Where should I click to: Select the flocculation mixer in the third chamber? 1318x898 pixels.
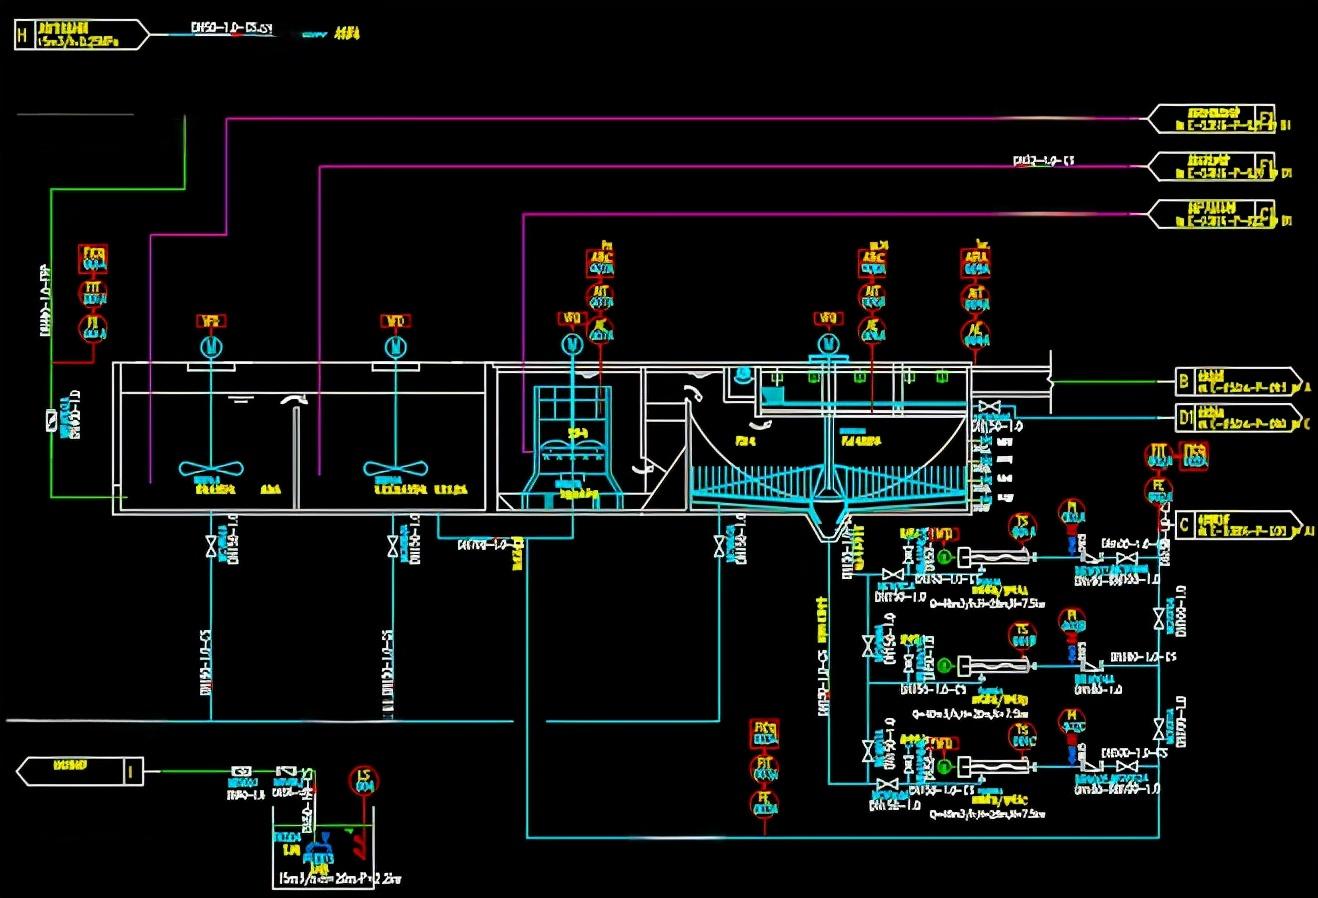(x=573, y=440)
